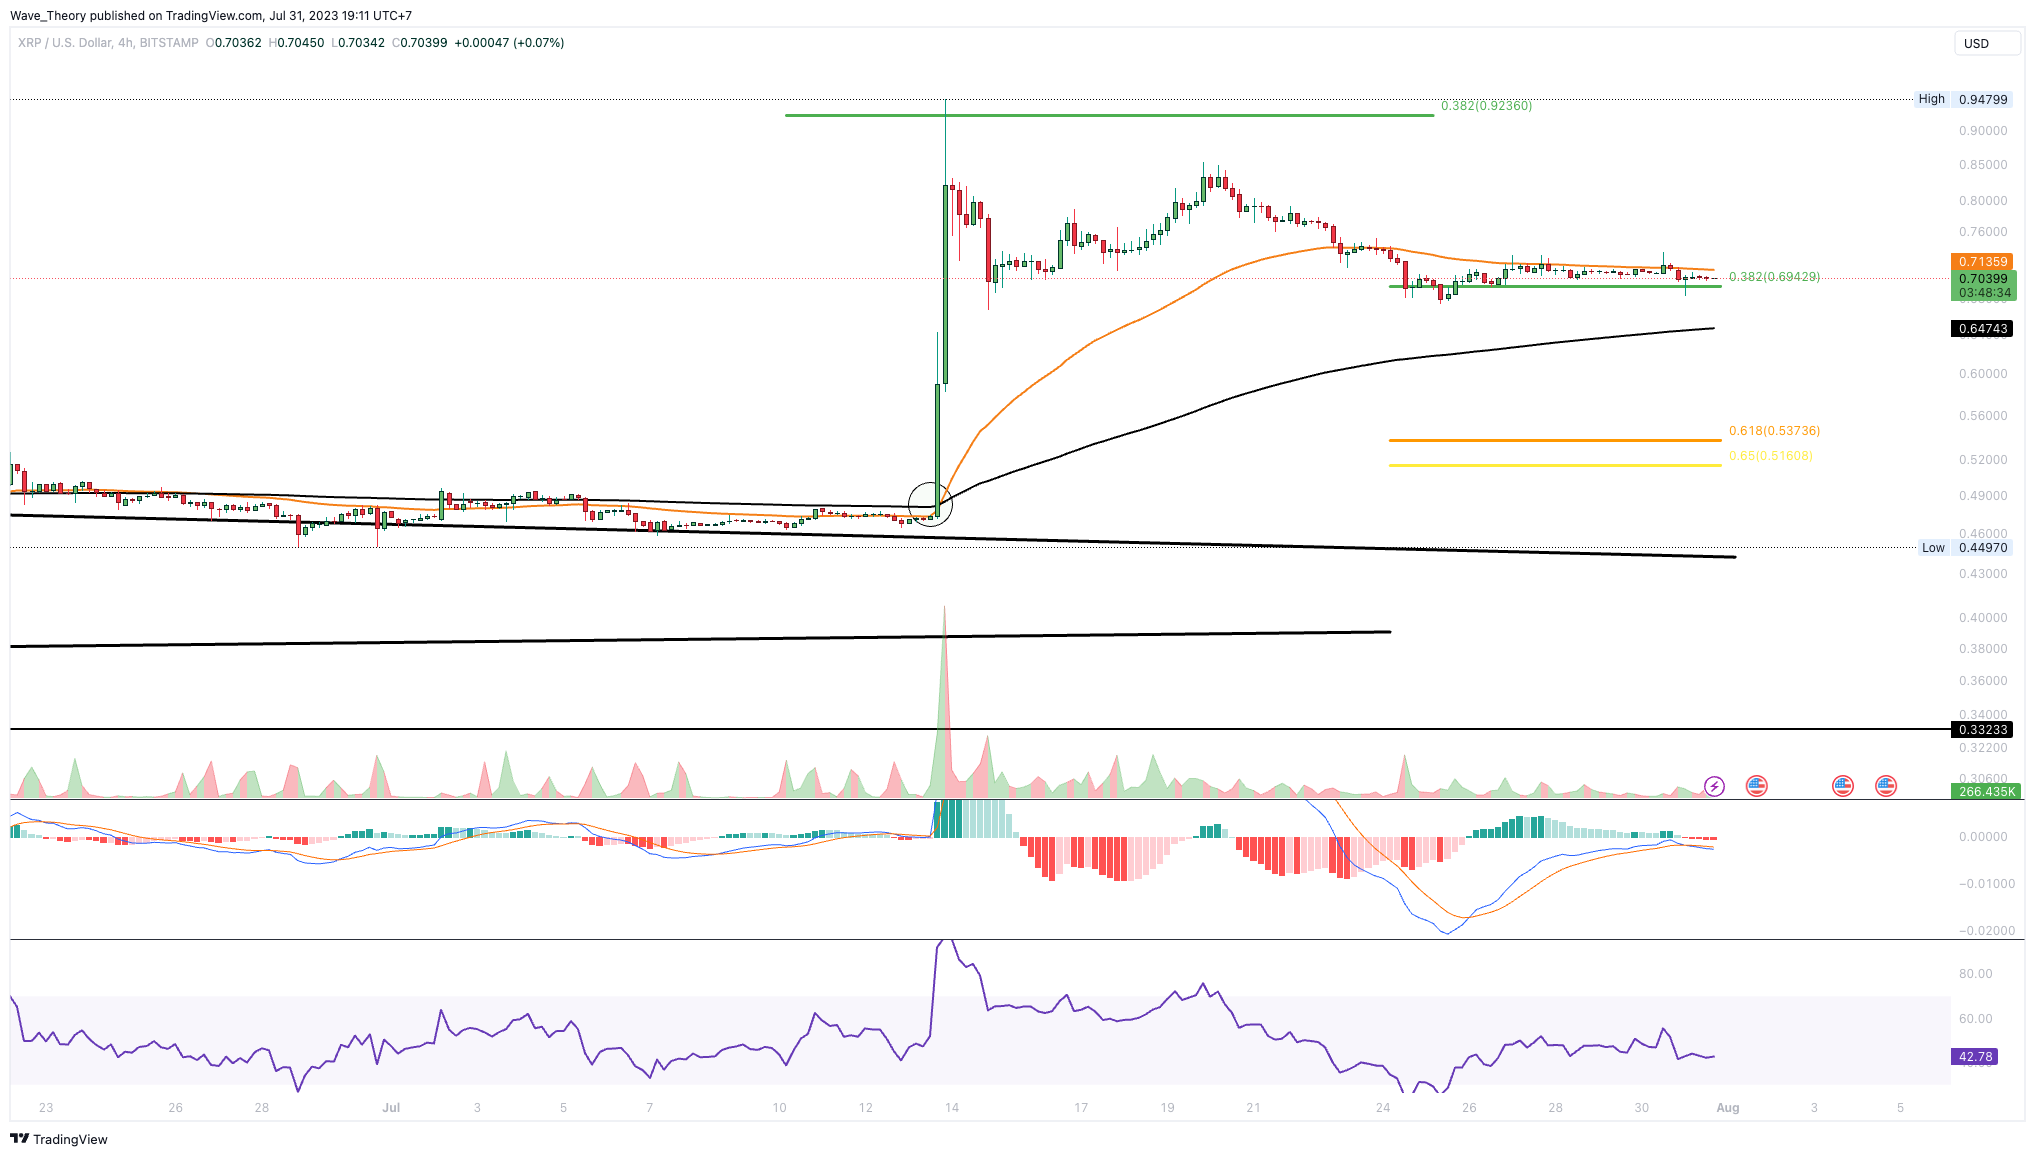Select the 0.618(0.53736) Fibonacci level label
2035x1156 pixels.
click(1774, 431)
